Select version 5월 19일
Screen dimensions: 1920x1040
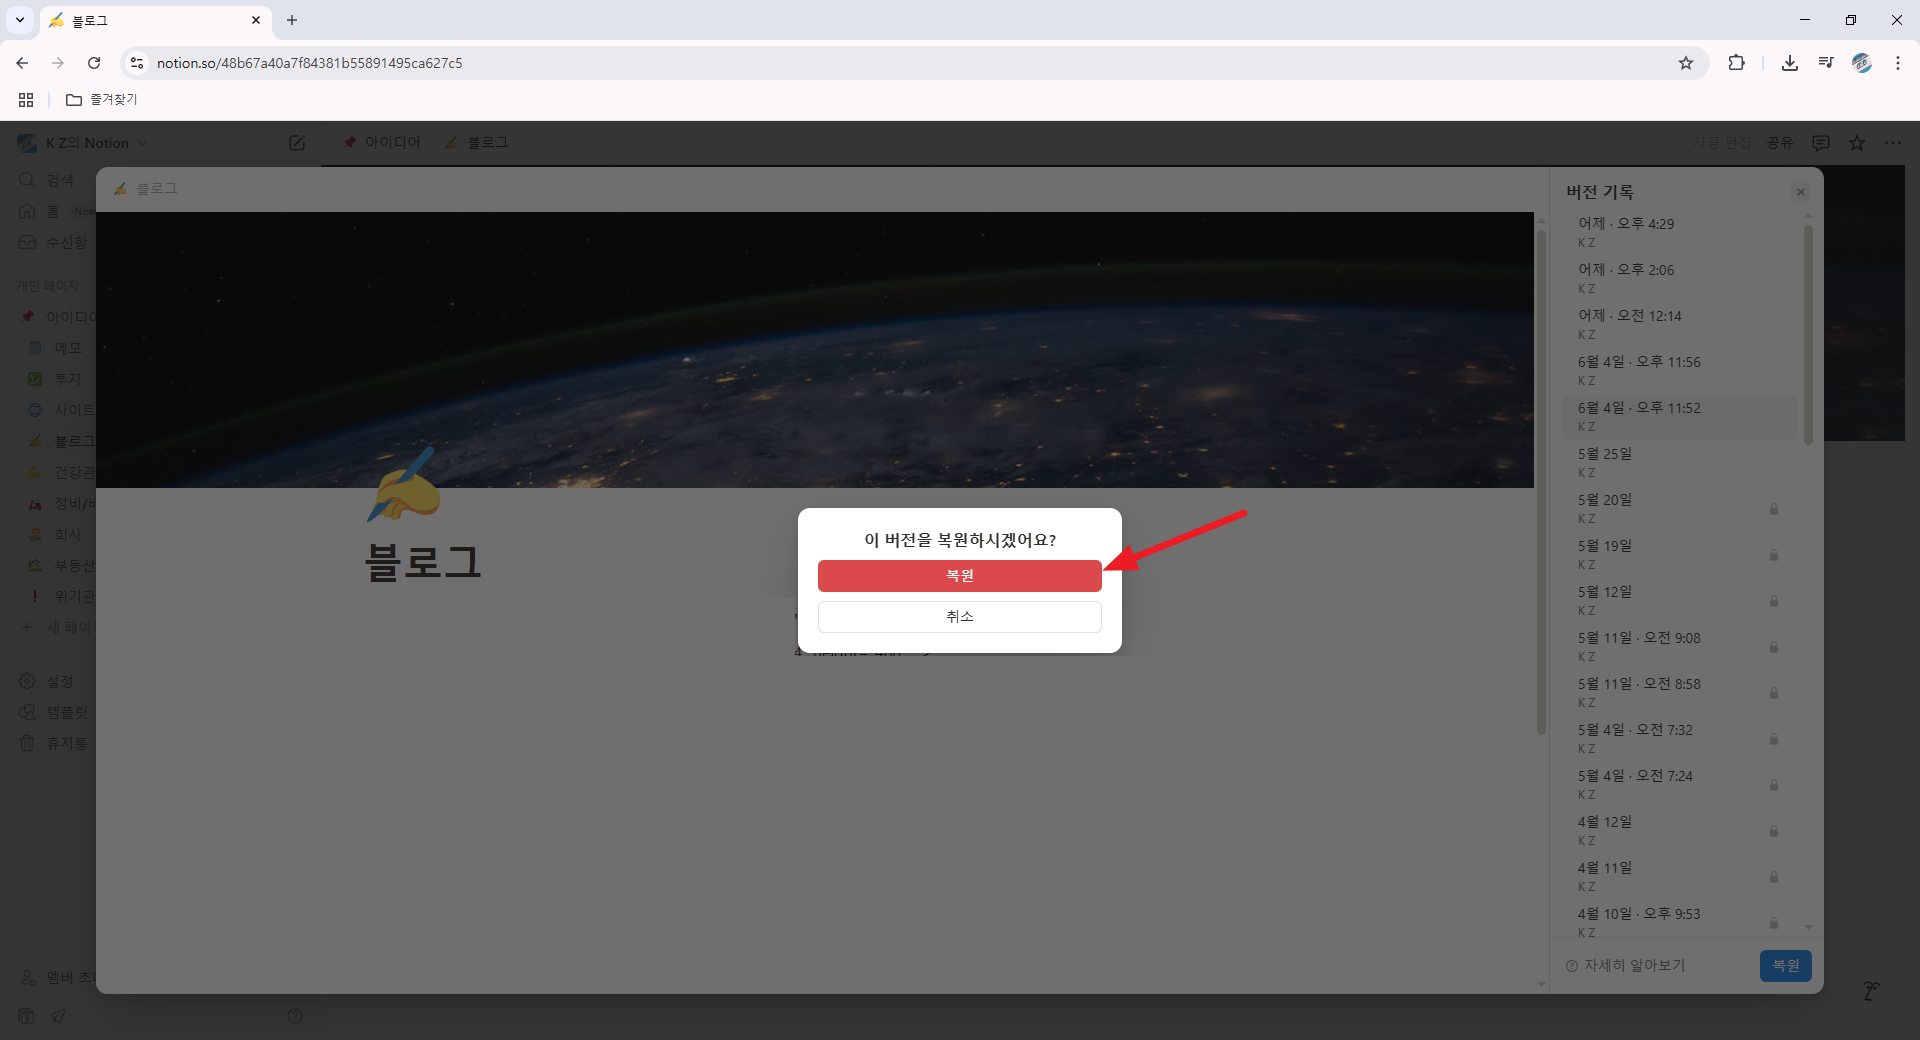pyautogui.click(x=1679, y=554)
